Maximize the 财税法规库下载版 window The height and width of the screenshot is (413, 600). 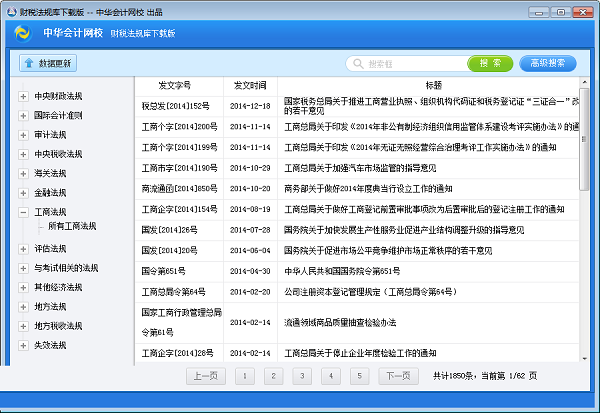(561, 13)
